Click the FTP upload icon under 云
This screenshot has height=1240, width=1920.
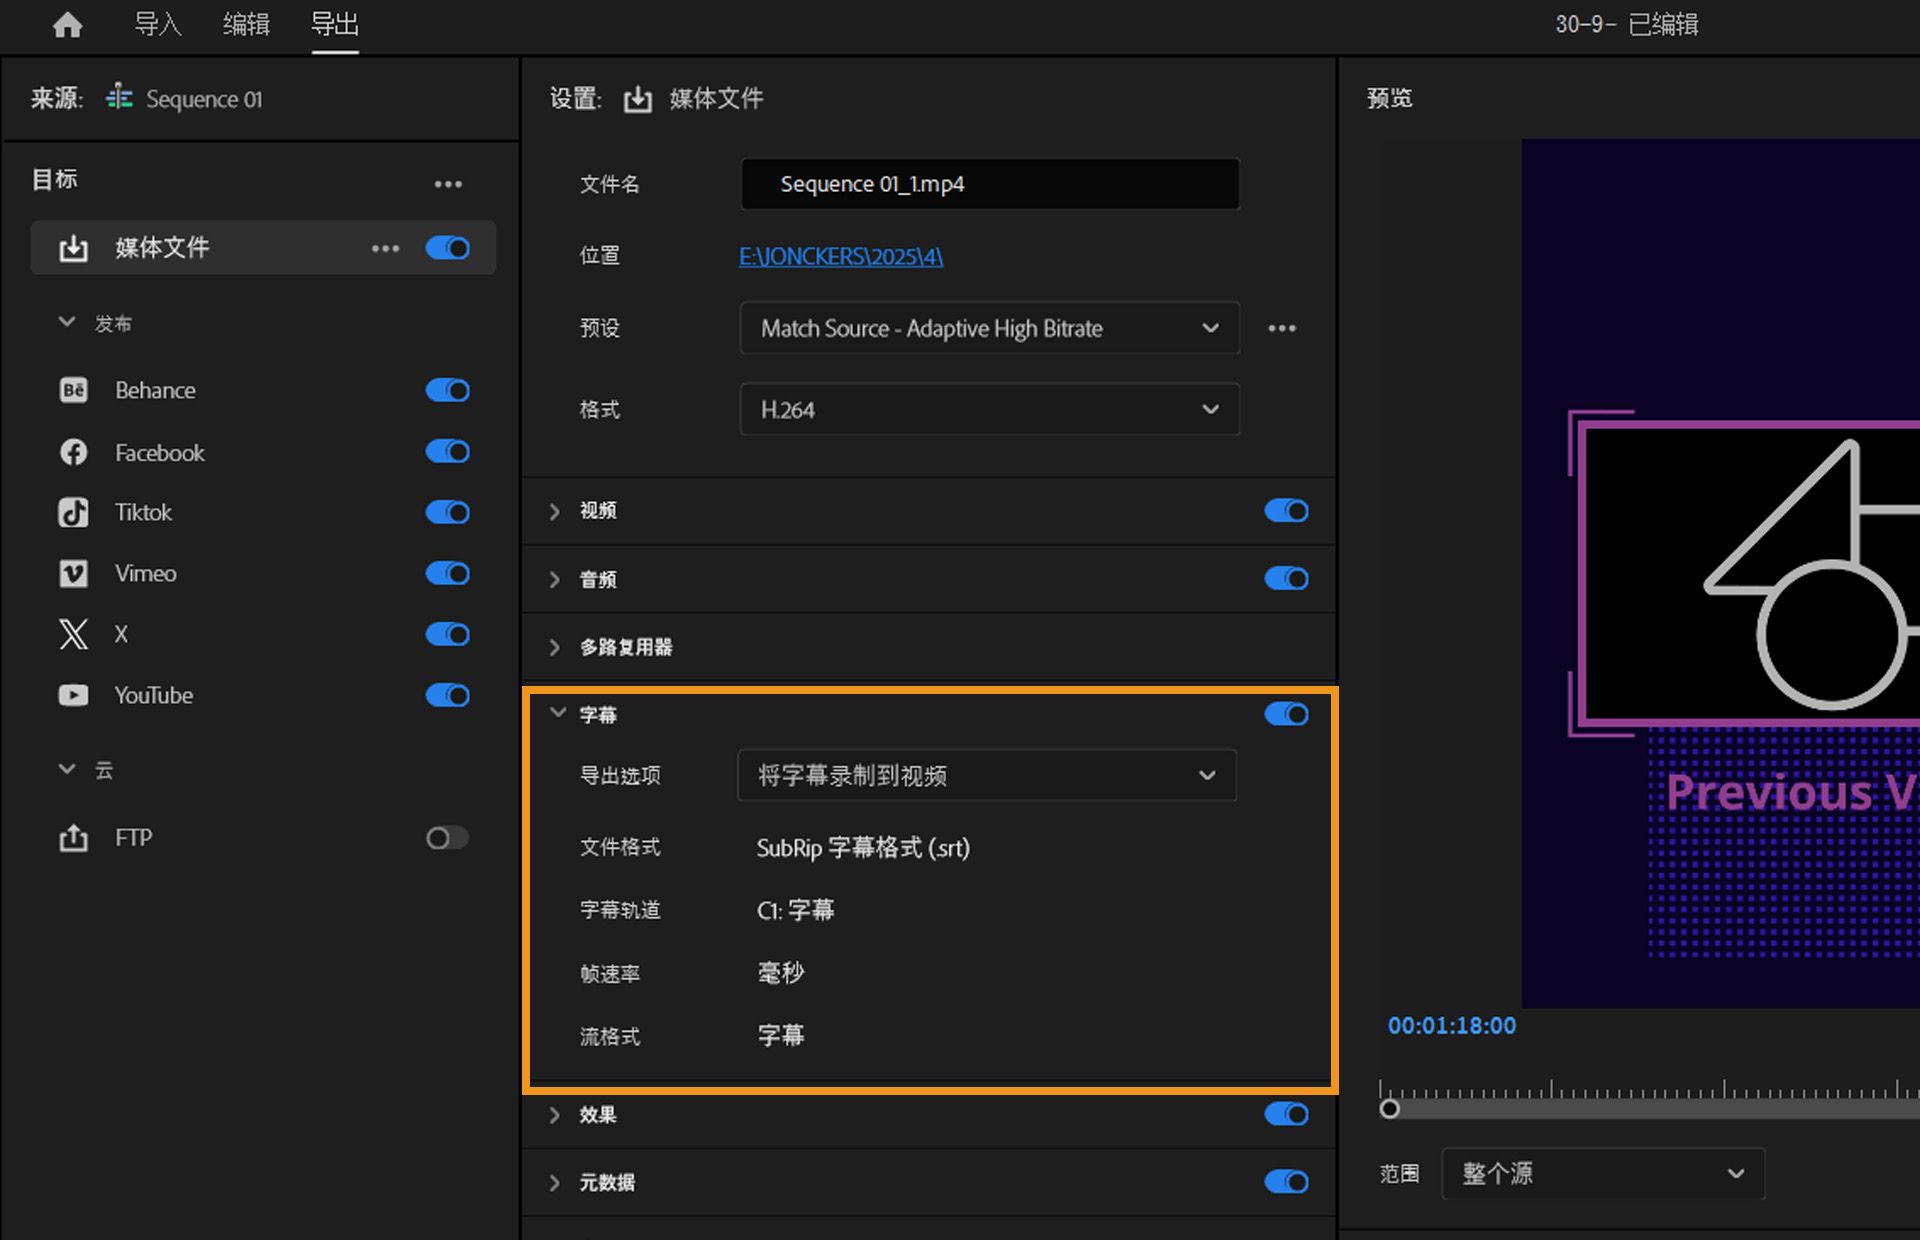click(73, 837)
